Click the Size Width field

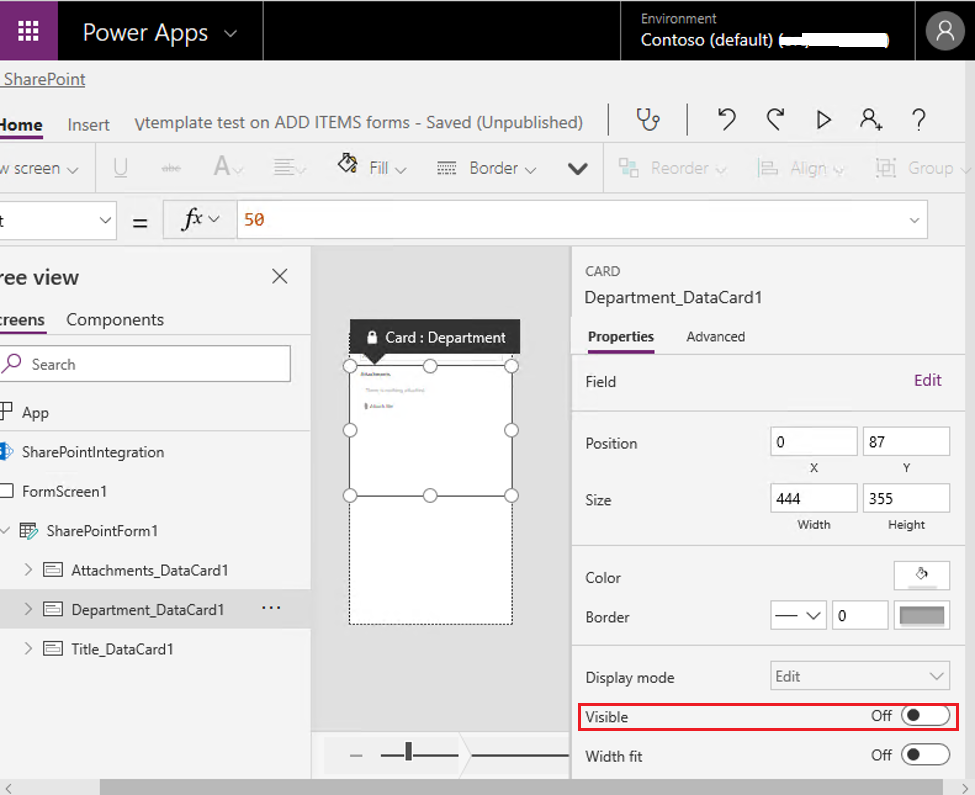coord(813,498)
